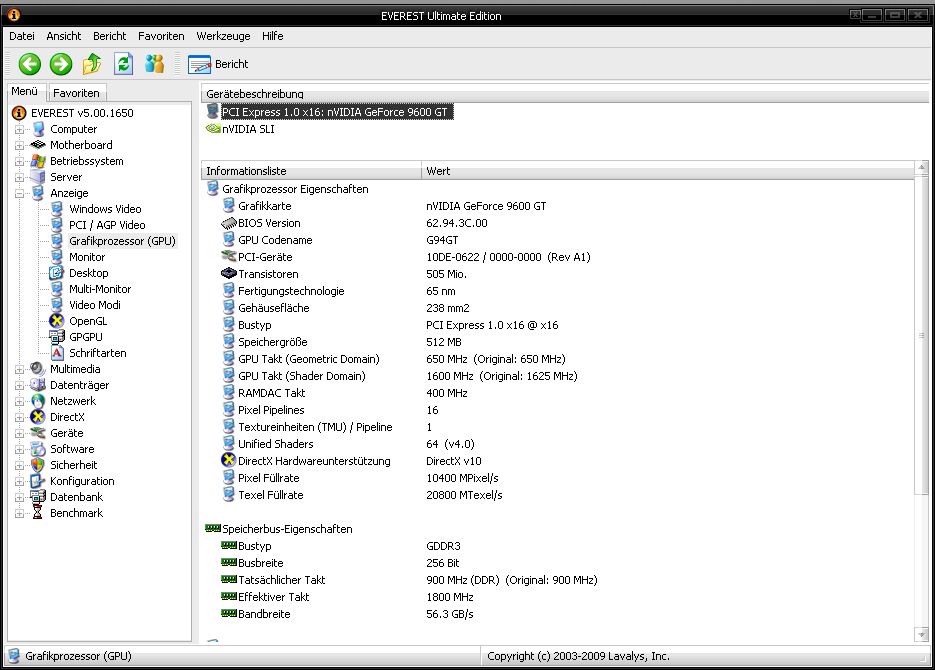Sort by the Informationsliste column header

[x=311, y=171]
